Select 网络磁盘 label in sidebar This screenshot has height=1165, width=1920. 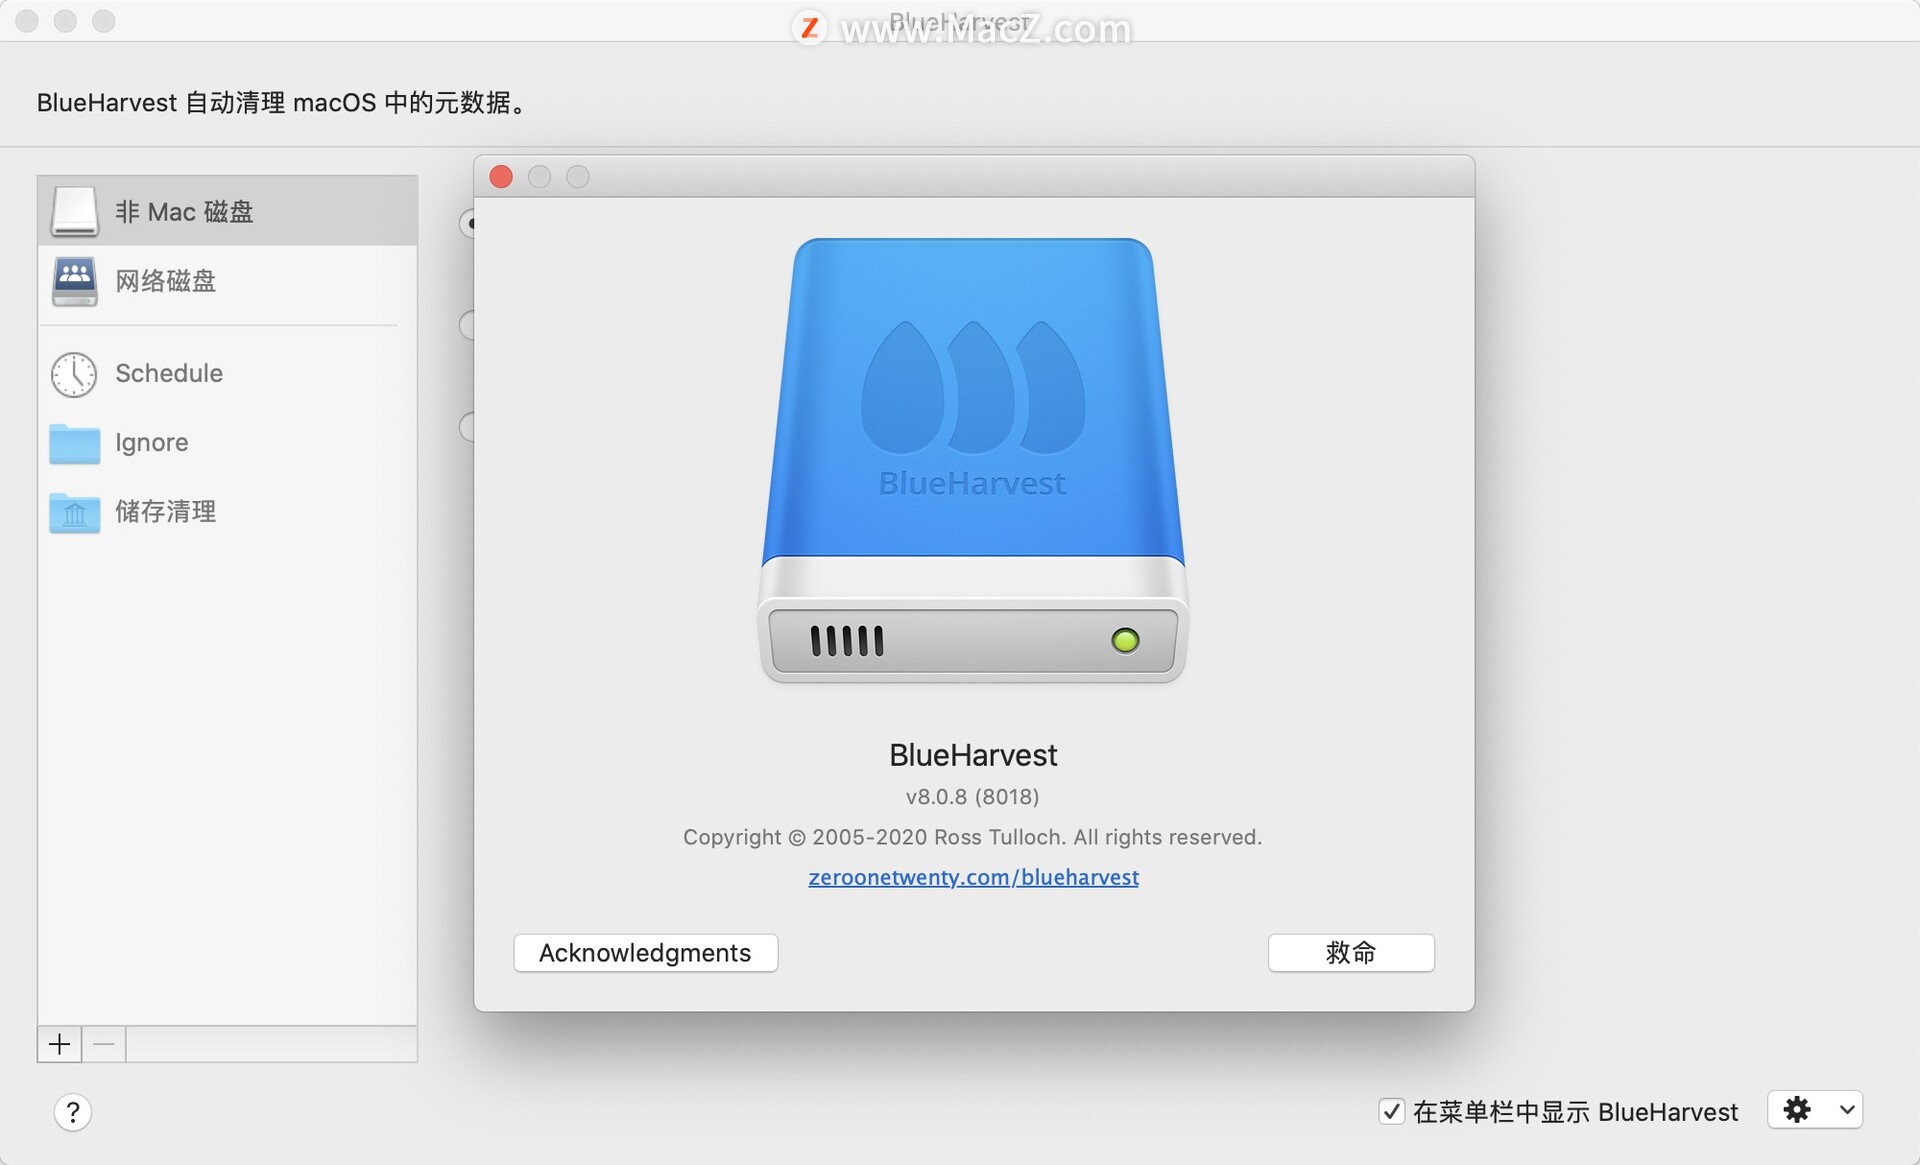166,281
